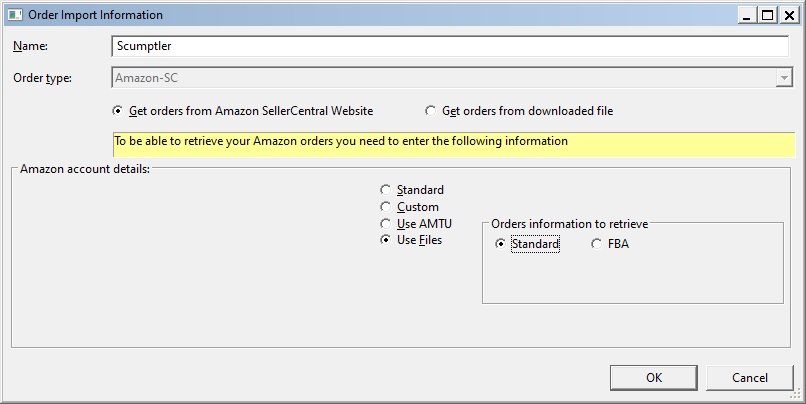Select the Use Files radio option
Screen dimensions: 806x404
(411, 240)
